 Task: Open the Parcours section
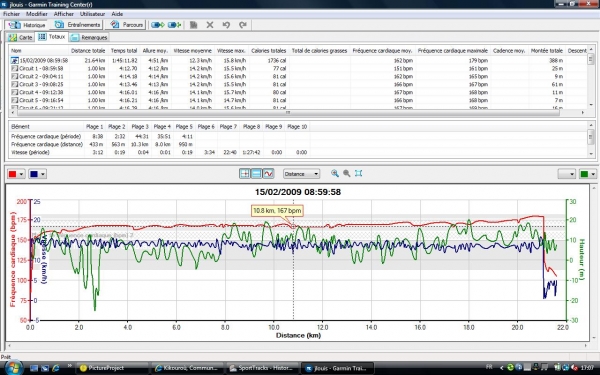pyautogui.click(x=127, y=25)
